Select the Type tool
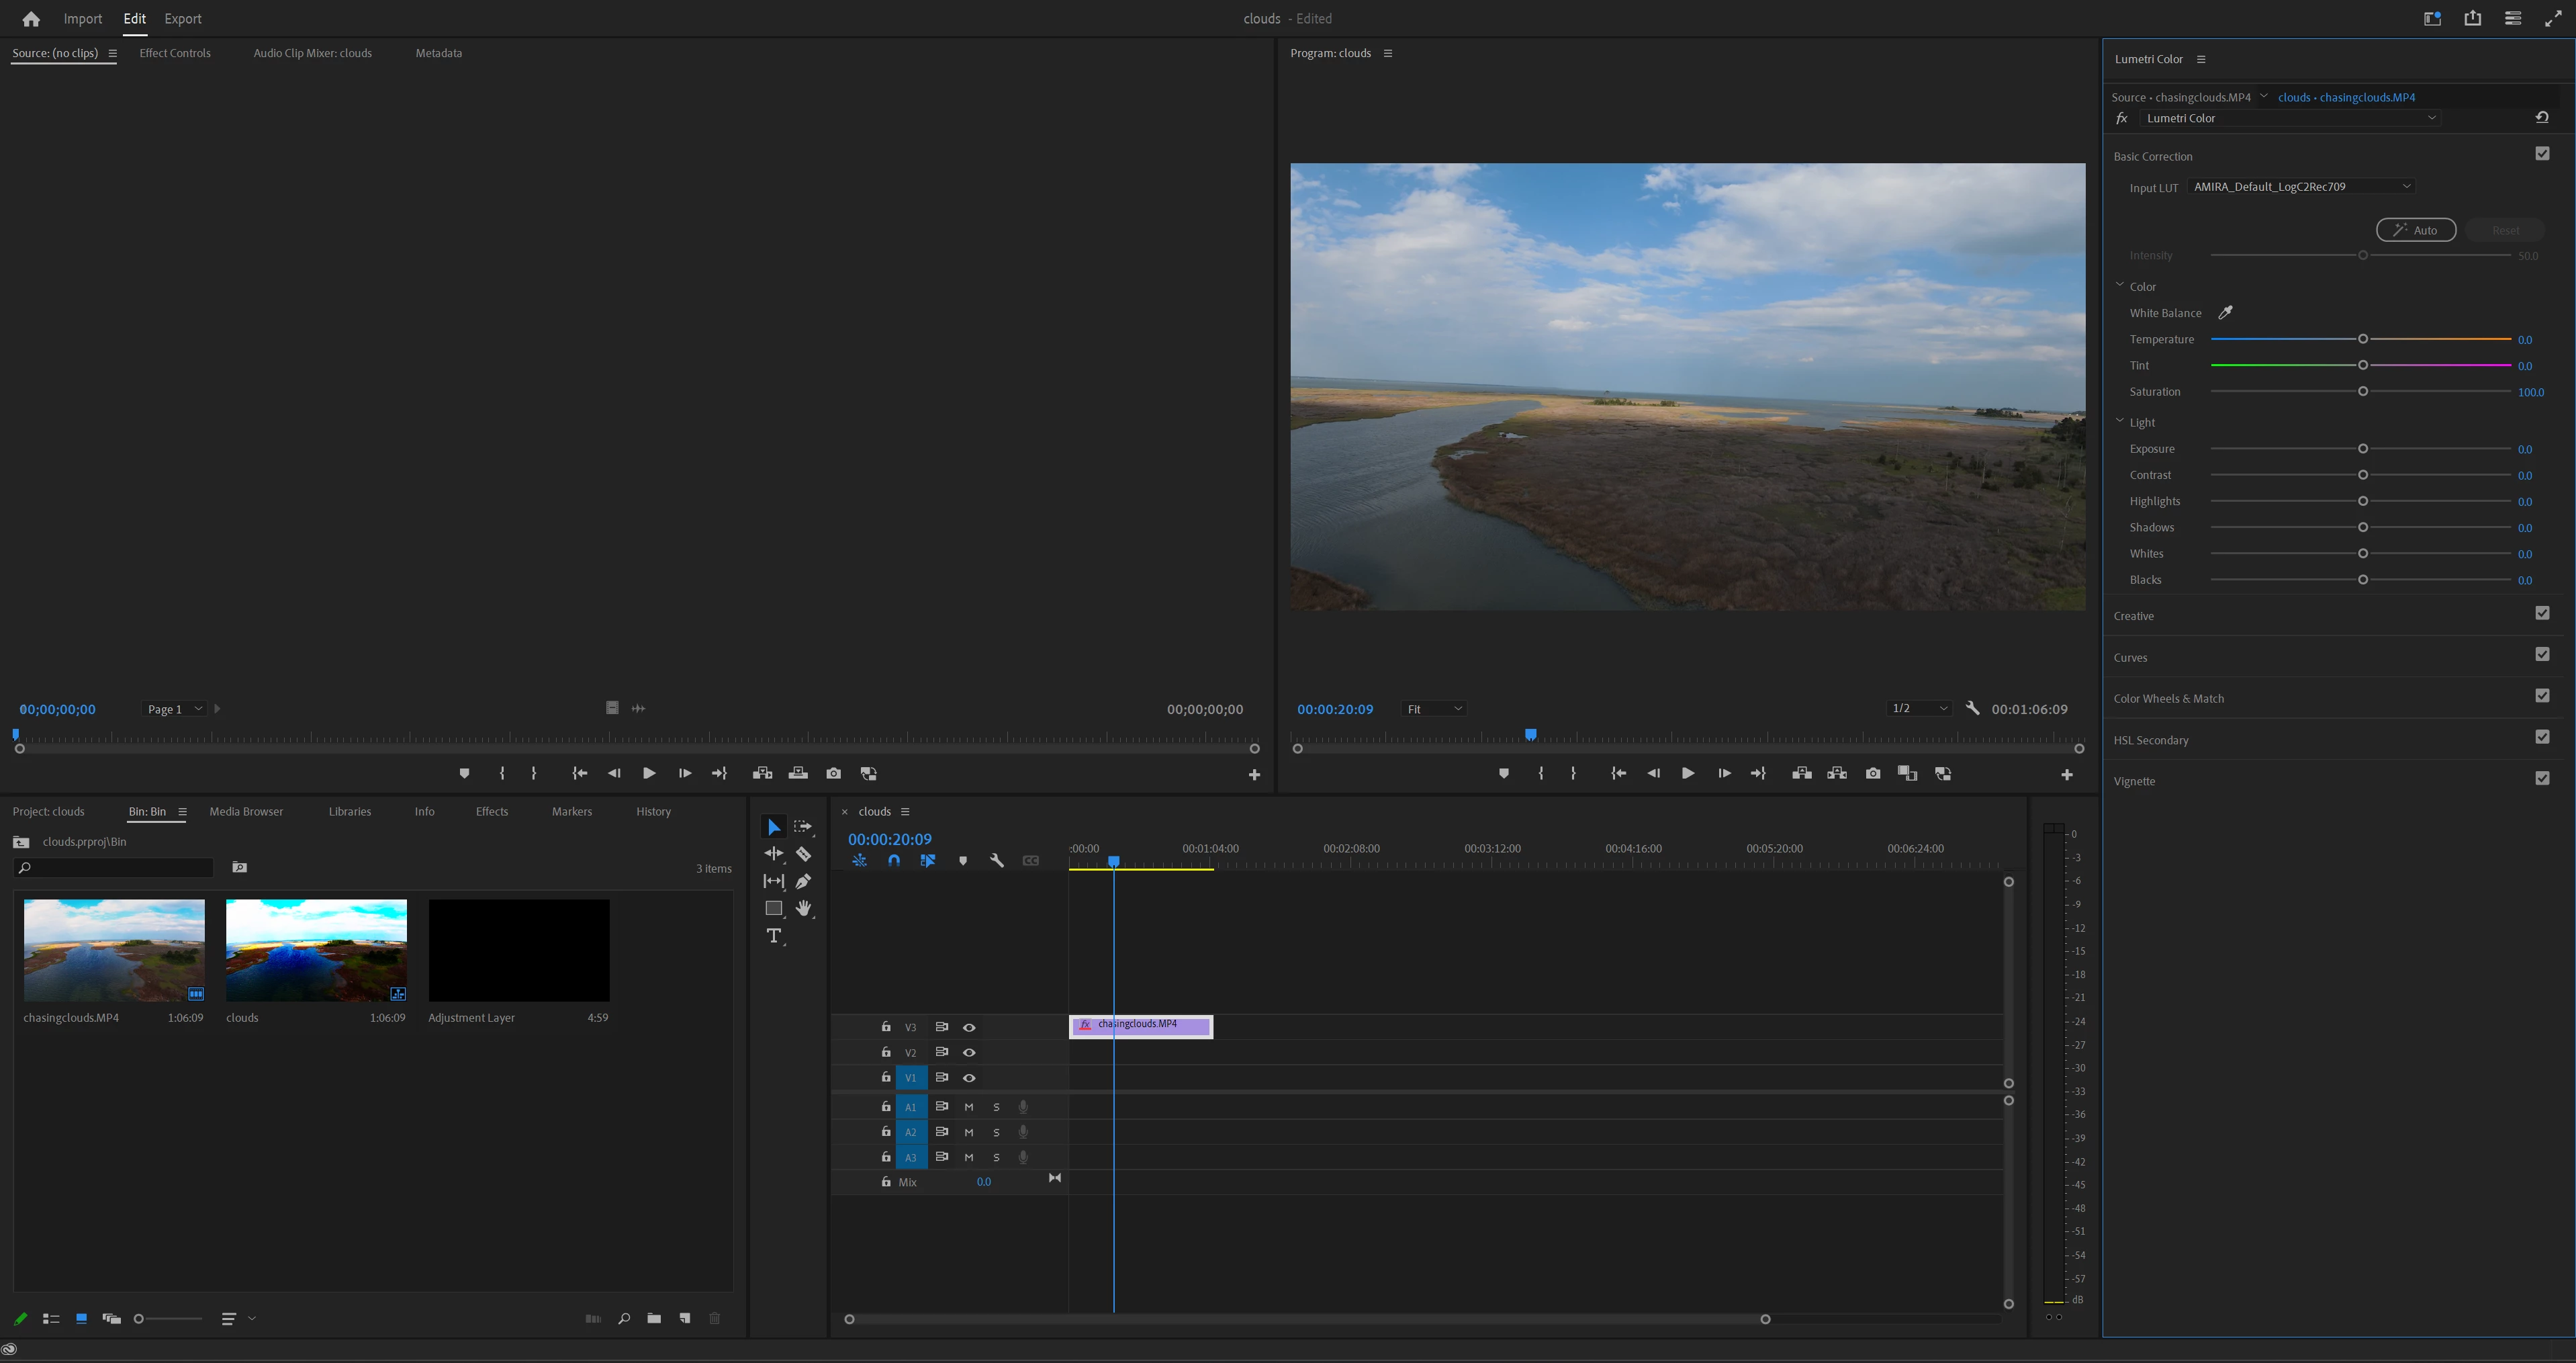2576x1363 pixels. pyautogui.click(x=773, y=936)
